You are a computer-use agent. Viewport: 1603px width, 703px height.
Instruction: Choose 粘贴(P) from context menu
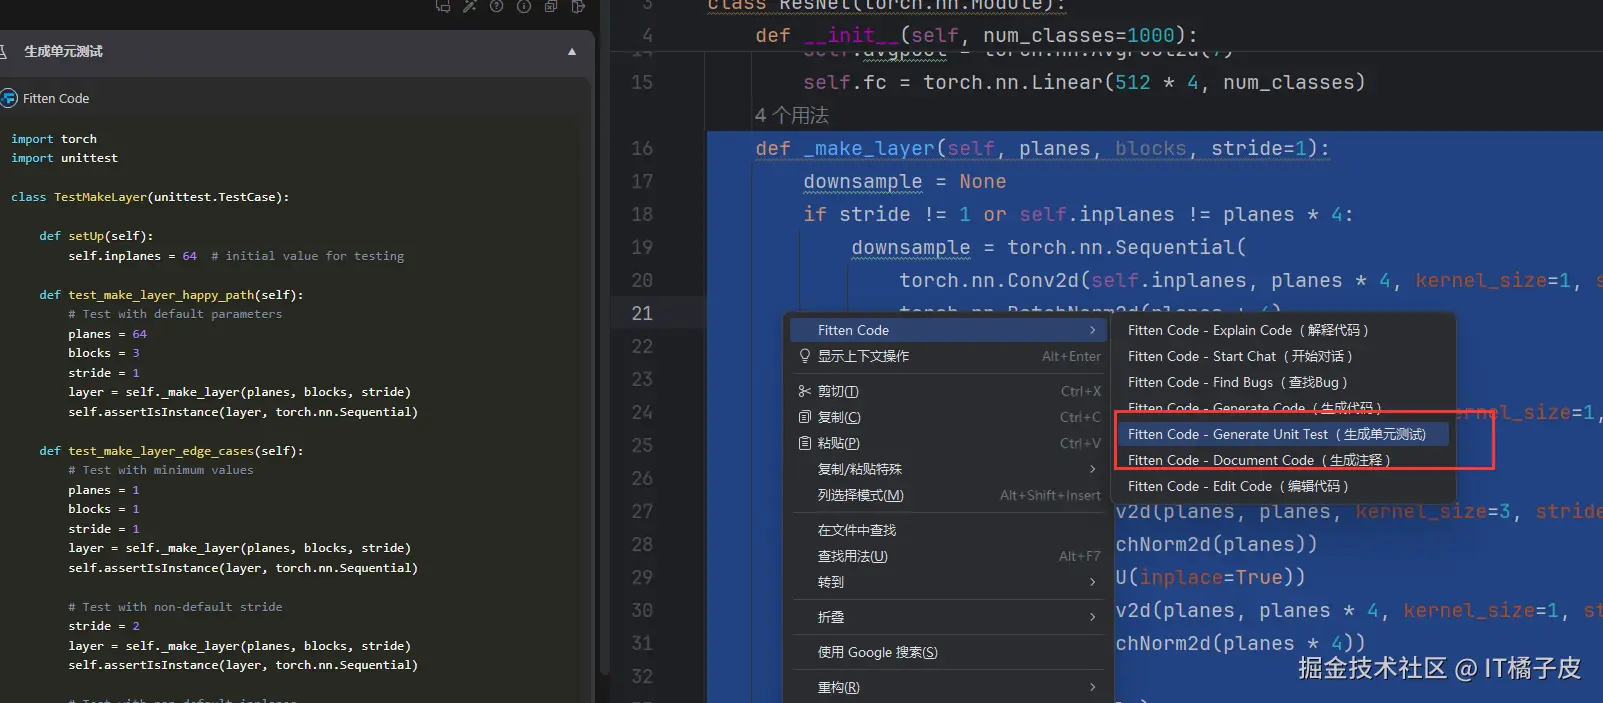coord(948,443)
